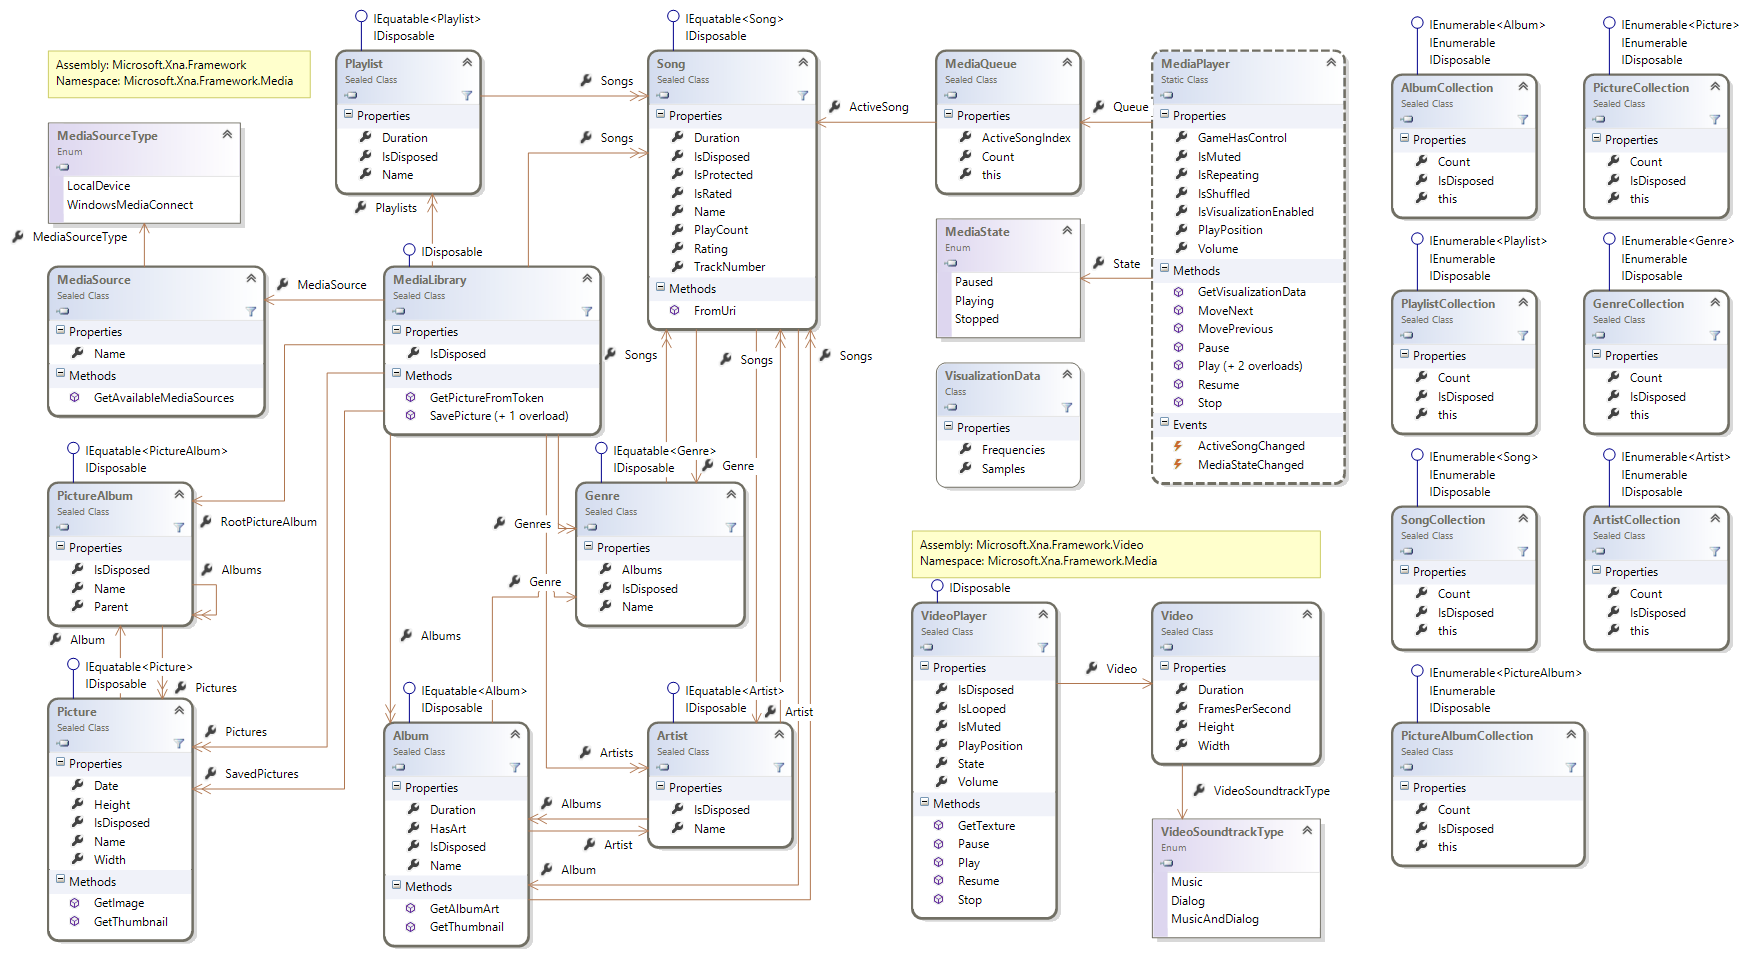Screen dimensions: 1756x955
Task: Select the Count property in GenreCollection
Action: [1646, 378]
